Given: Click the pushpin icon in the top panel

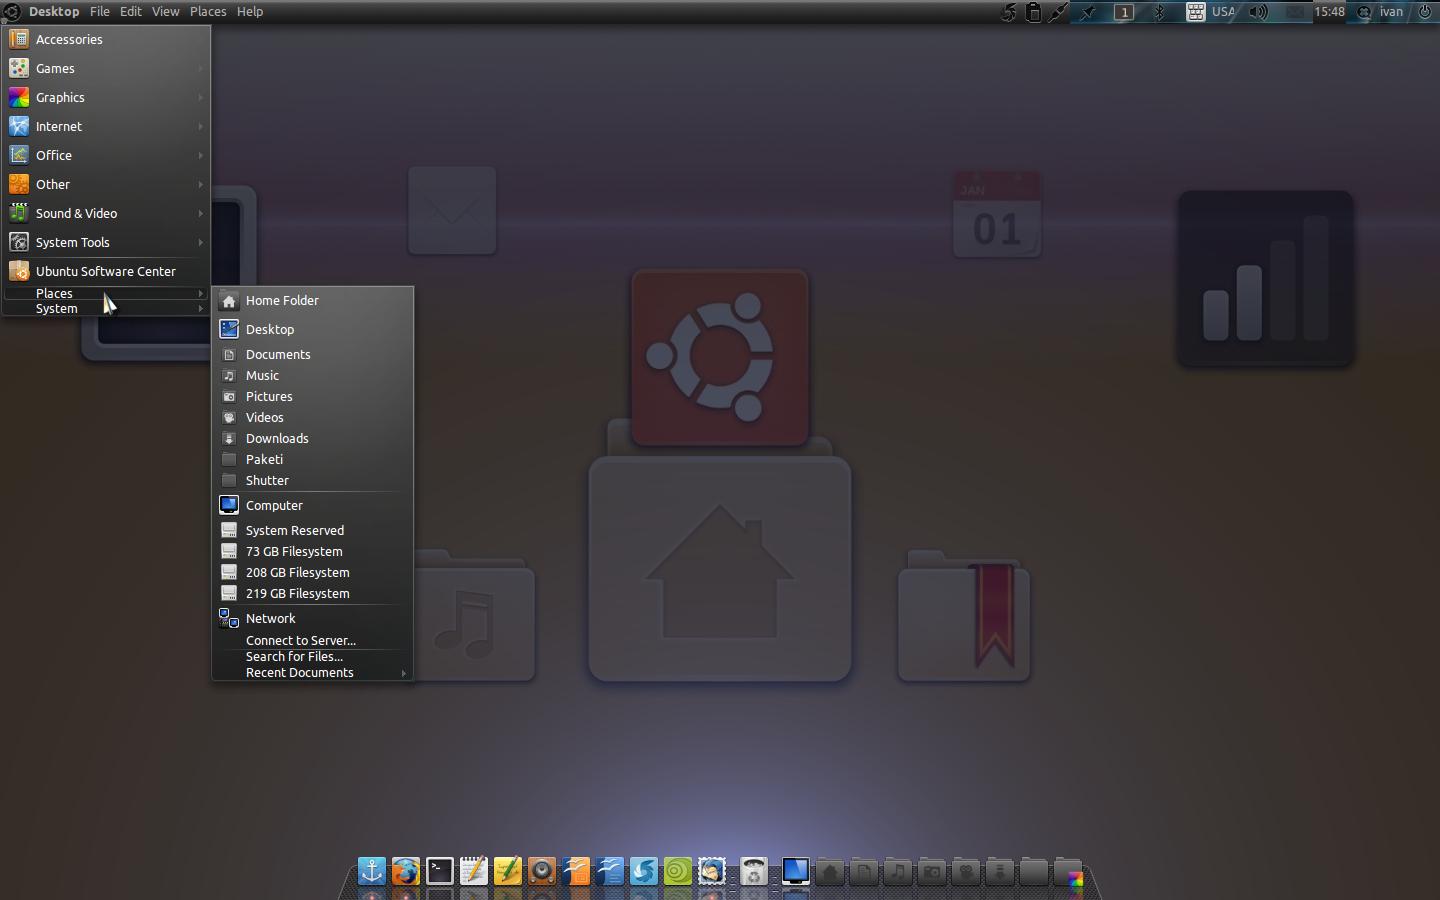Looking at the screenshot, I should [x=1088, y=12].
